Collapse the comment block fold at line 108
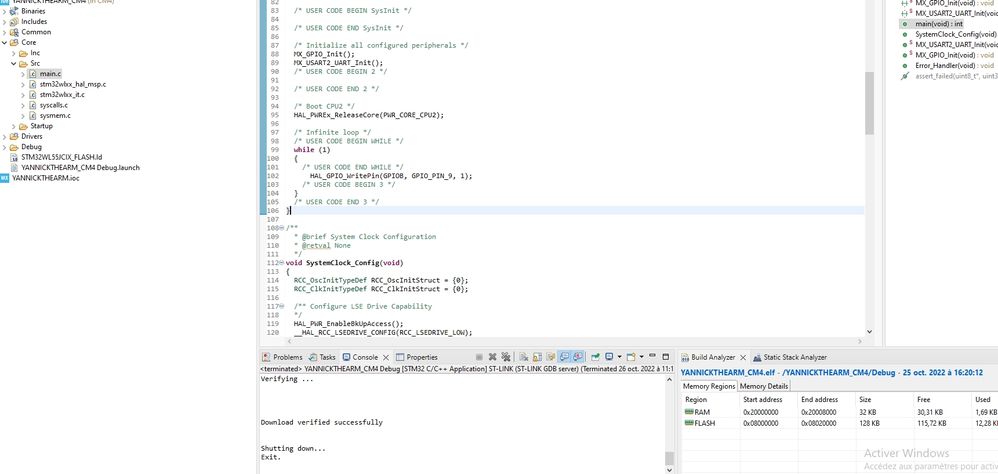 tap(281, 228)
